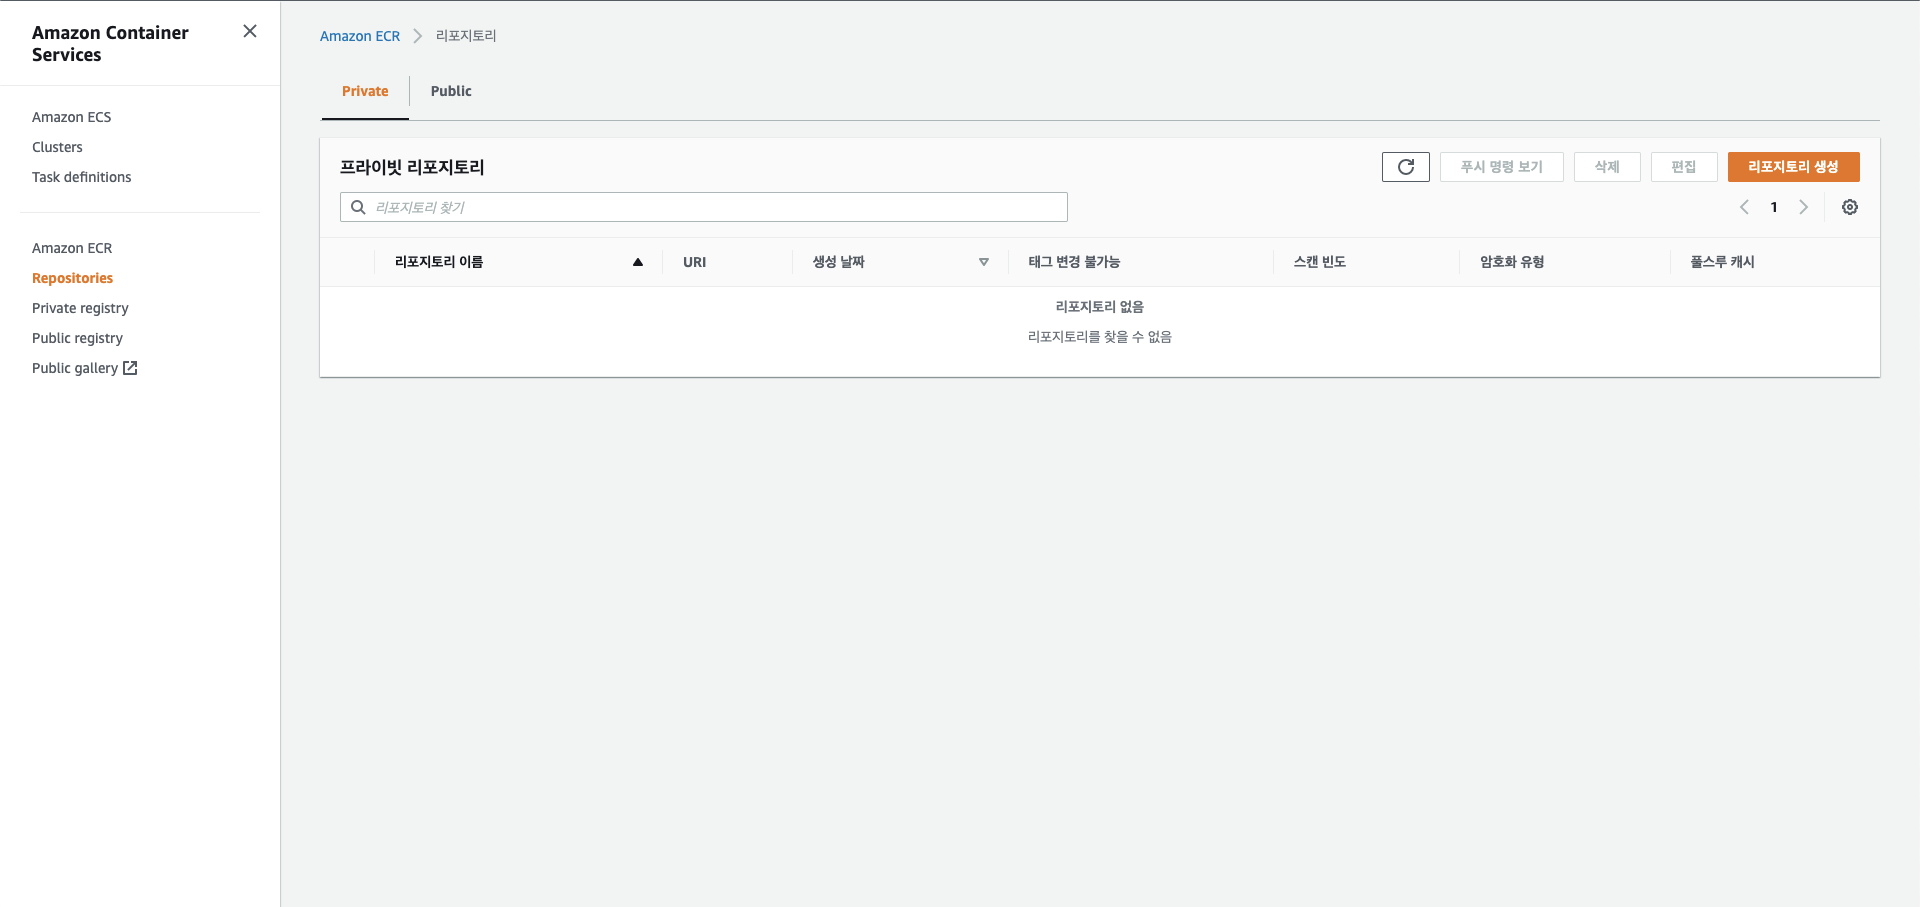Click the refresh repositories icon button
1920x907 pixels.
pos(1405,167)
